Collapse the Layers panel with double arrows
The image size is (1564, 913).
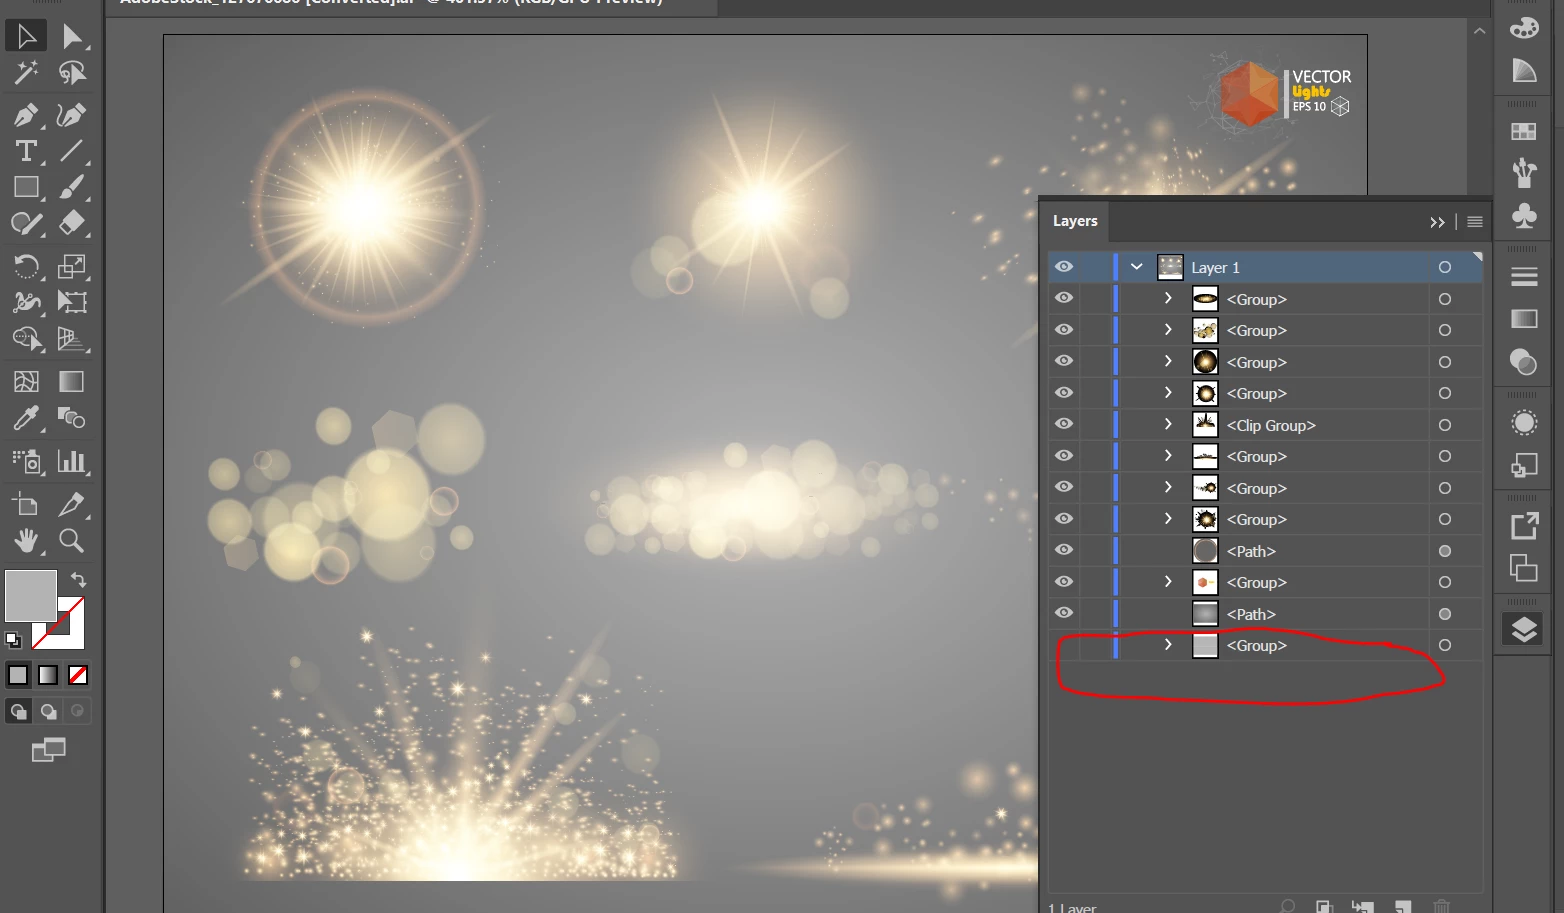1437,222
